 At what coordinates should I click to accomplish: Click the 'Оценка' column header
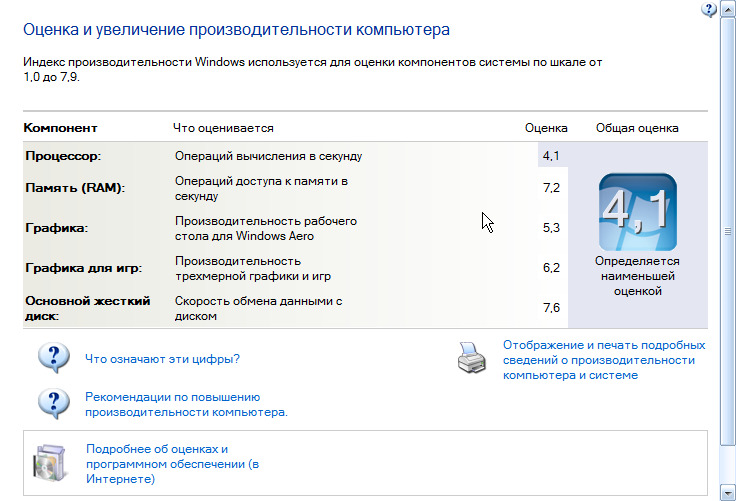tap(546, 128)
